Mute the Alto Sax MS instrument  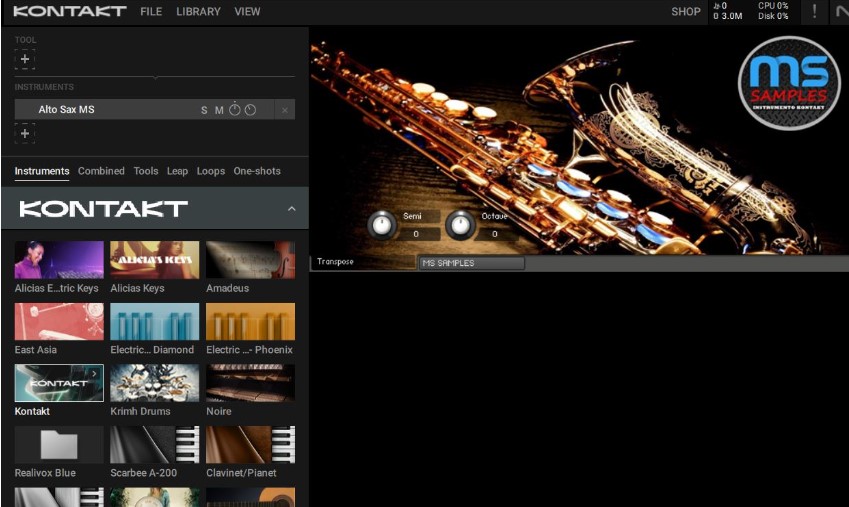pos(219,110)
